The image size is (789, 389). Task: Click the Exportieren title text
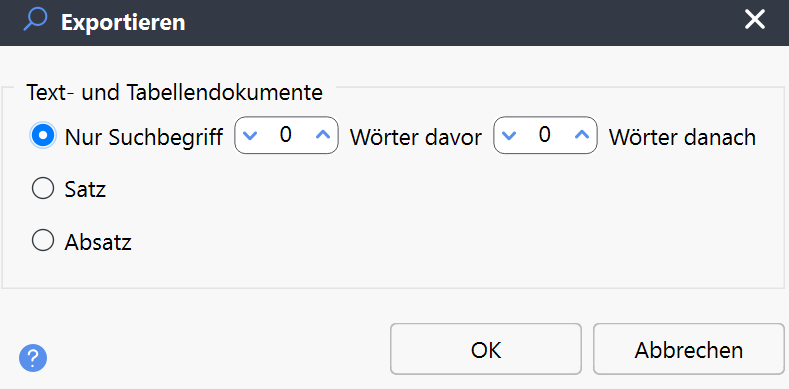click(x=123, y=22)
